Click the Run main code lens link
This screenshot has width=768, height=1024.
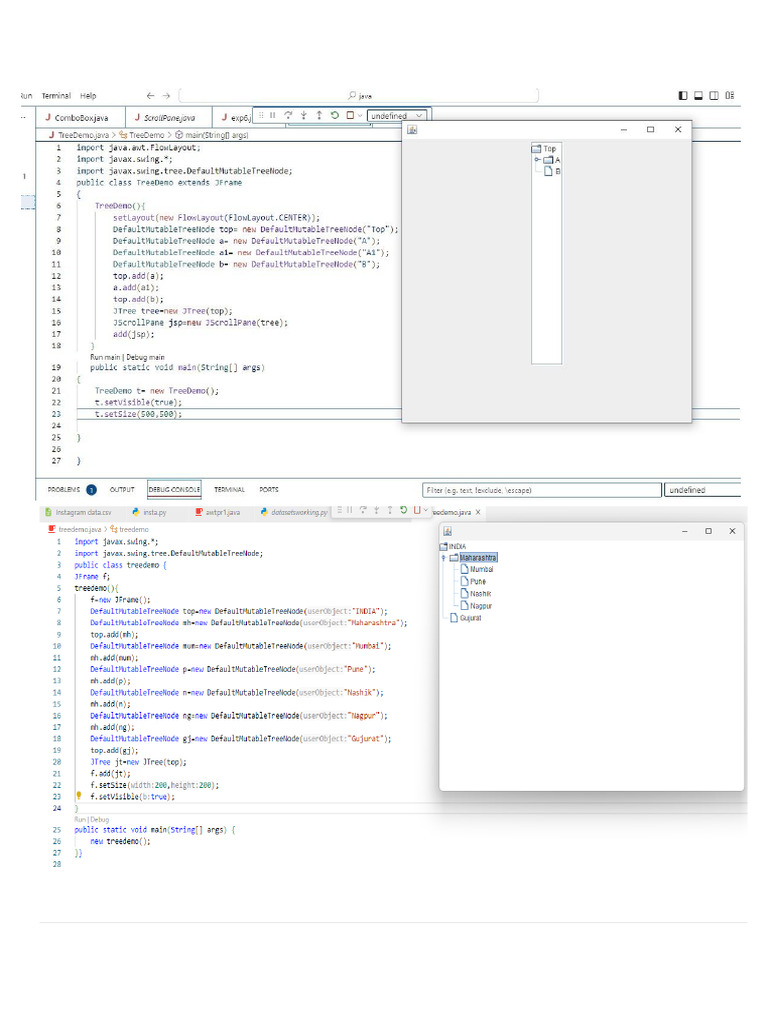pos(104,357)
